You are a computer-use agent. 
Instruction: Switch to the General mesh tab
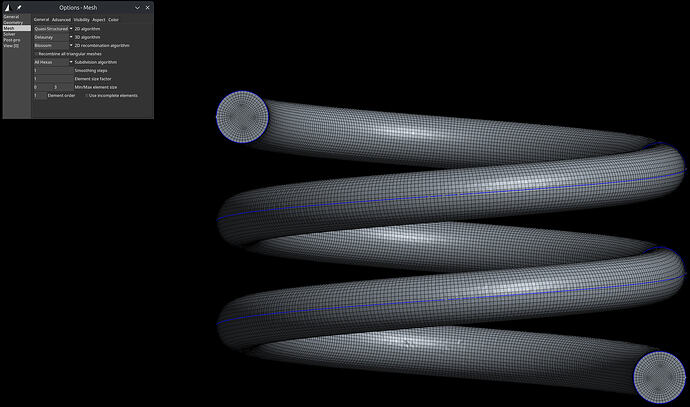[x=41, y=20]
